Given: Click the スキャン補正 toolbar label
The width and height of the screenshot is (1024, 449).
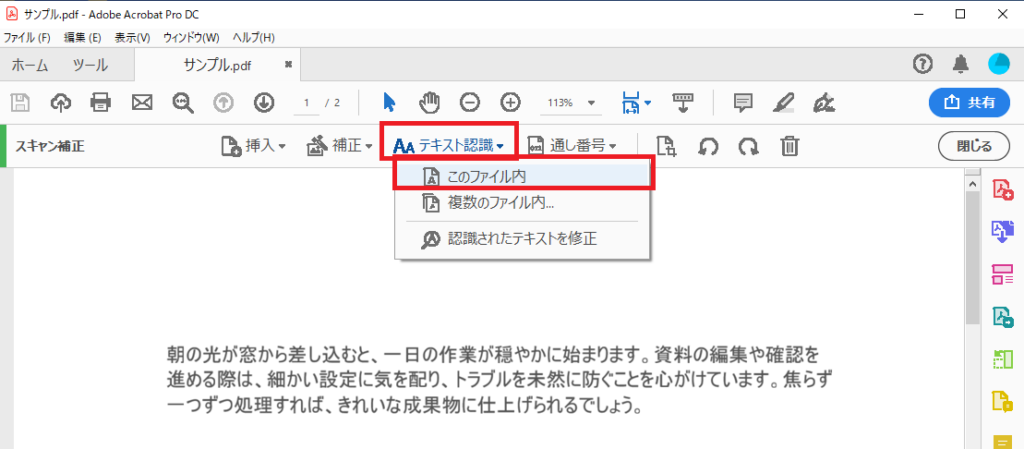Looking at the screenshot, I should 50,146.
